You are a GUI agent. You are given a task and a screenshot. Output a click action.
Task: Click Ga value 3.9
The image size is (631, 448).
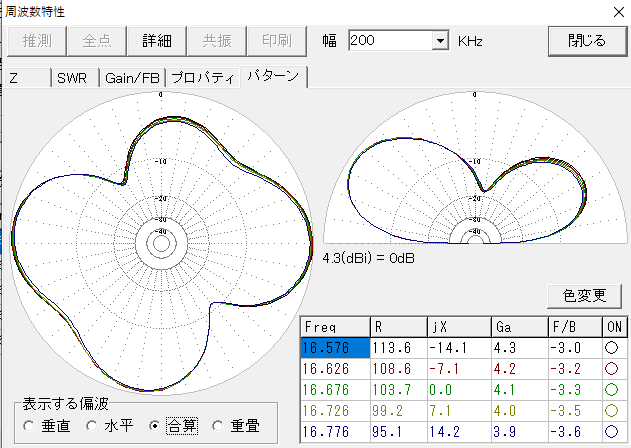[520, 431]
